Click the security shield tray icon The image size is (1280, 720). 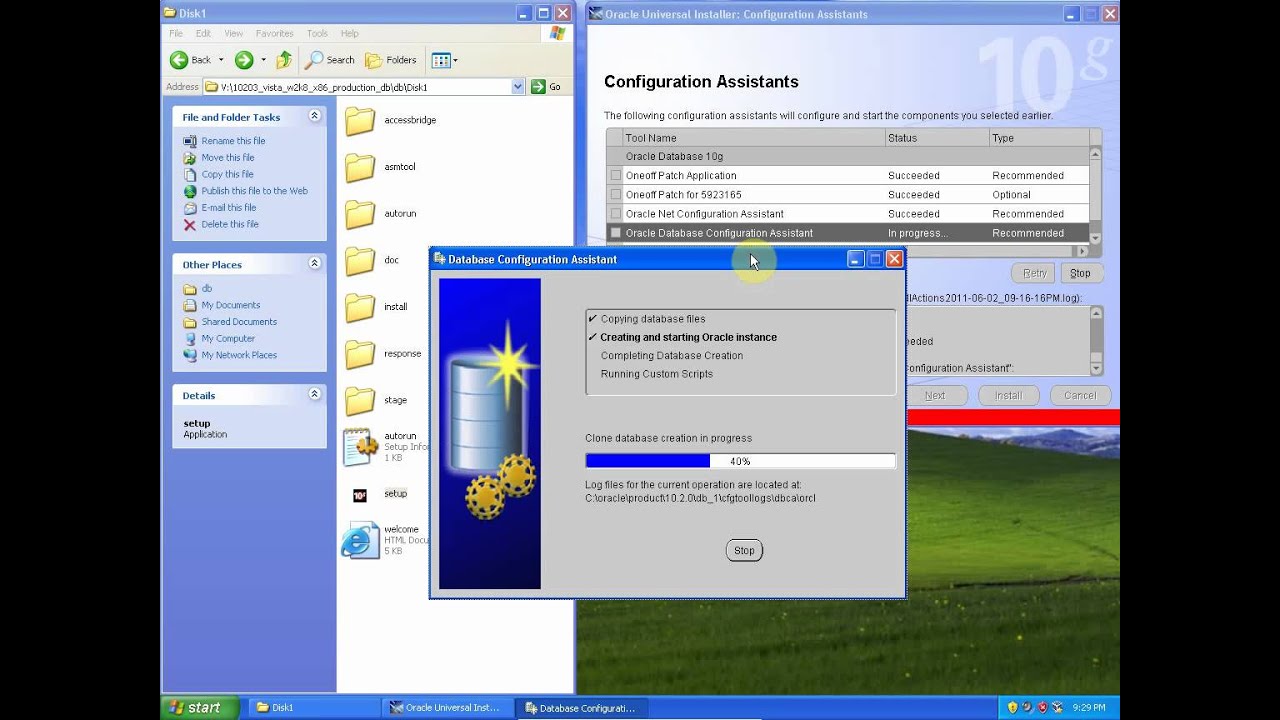[1012, 708]
